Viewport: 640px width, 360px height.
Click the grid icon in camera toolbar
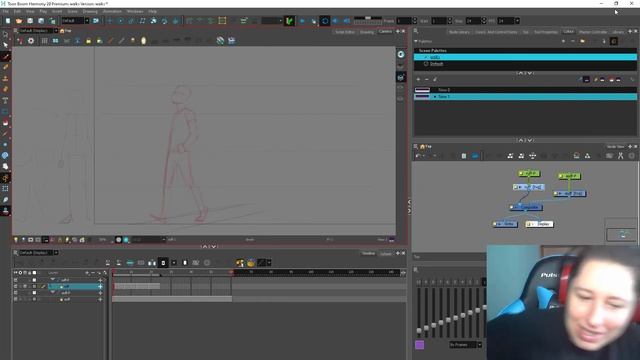(x=44, y=41)
